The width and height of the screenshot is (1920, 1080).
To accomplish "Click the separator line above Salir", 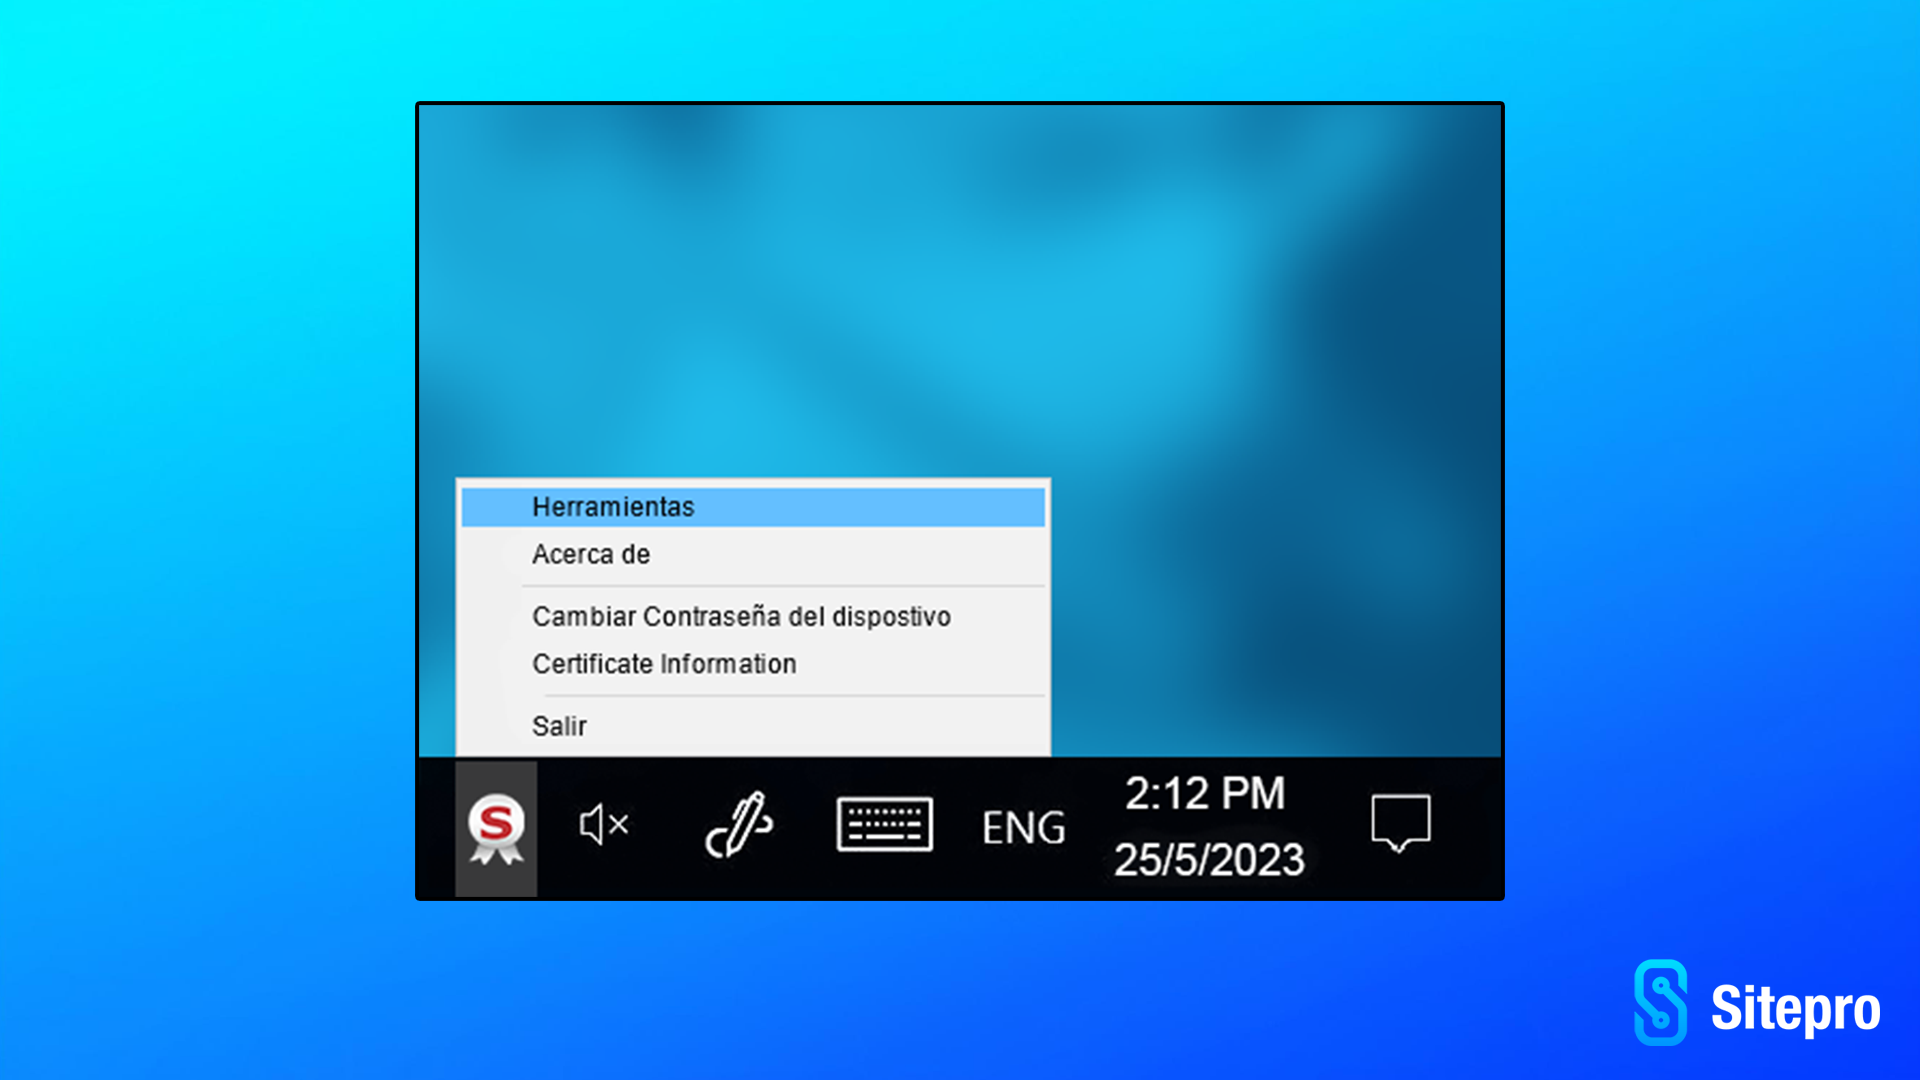I will pos(782,695).
